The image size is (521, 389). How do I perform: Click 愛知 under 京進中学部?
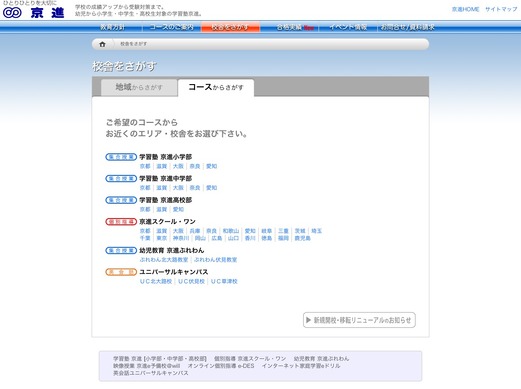coord(211,188)
